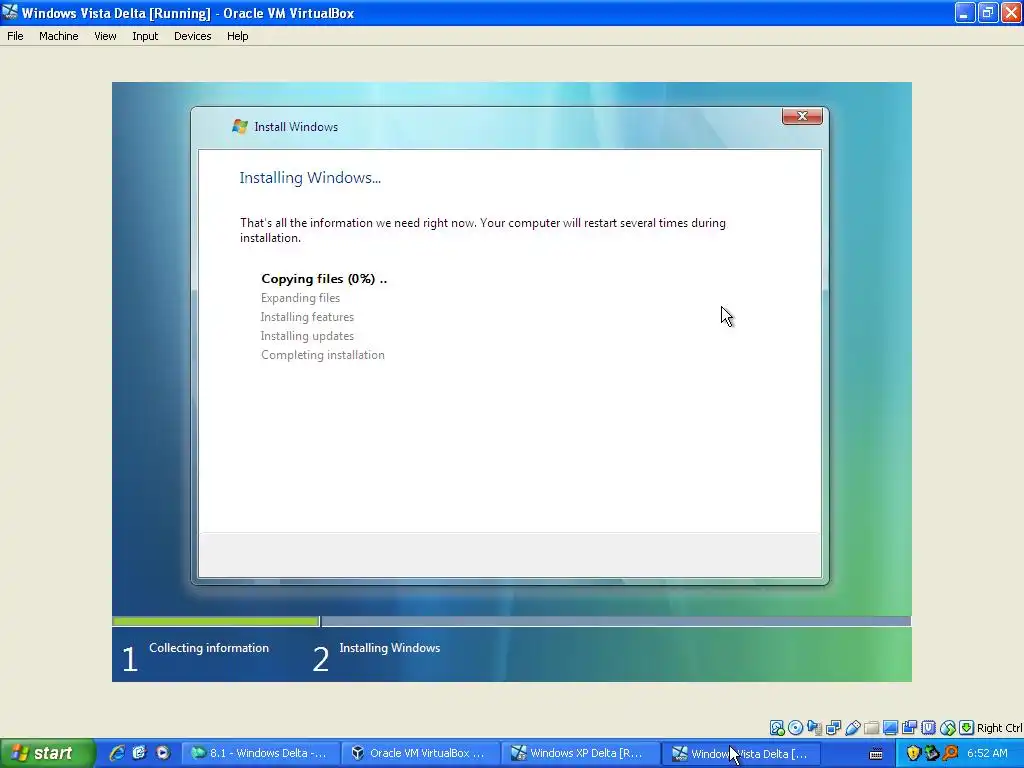1024x768 pixels.
Task: Open the Devices menu
Action: click(x=192, y=36)
